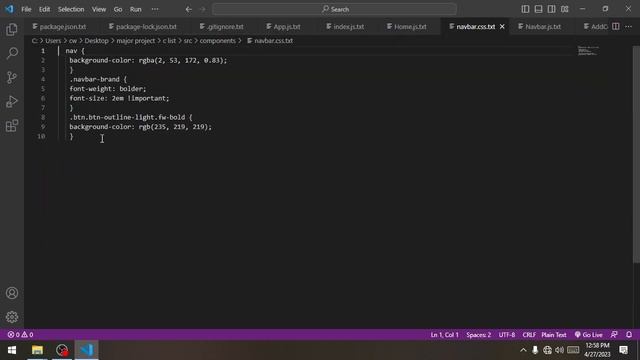
Task: Open the Run menu
Action: click(x=136, y=9)
